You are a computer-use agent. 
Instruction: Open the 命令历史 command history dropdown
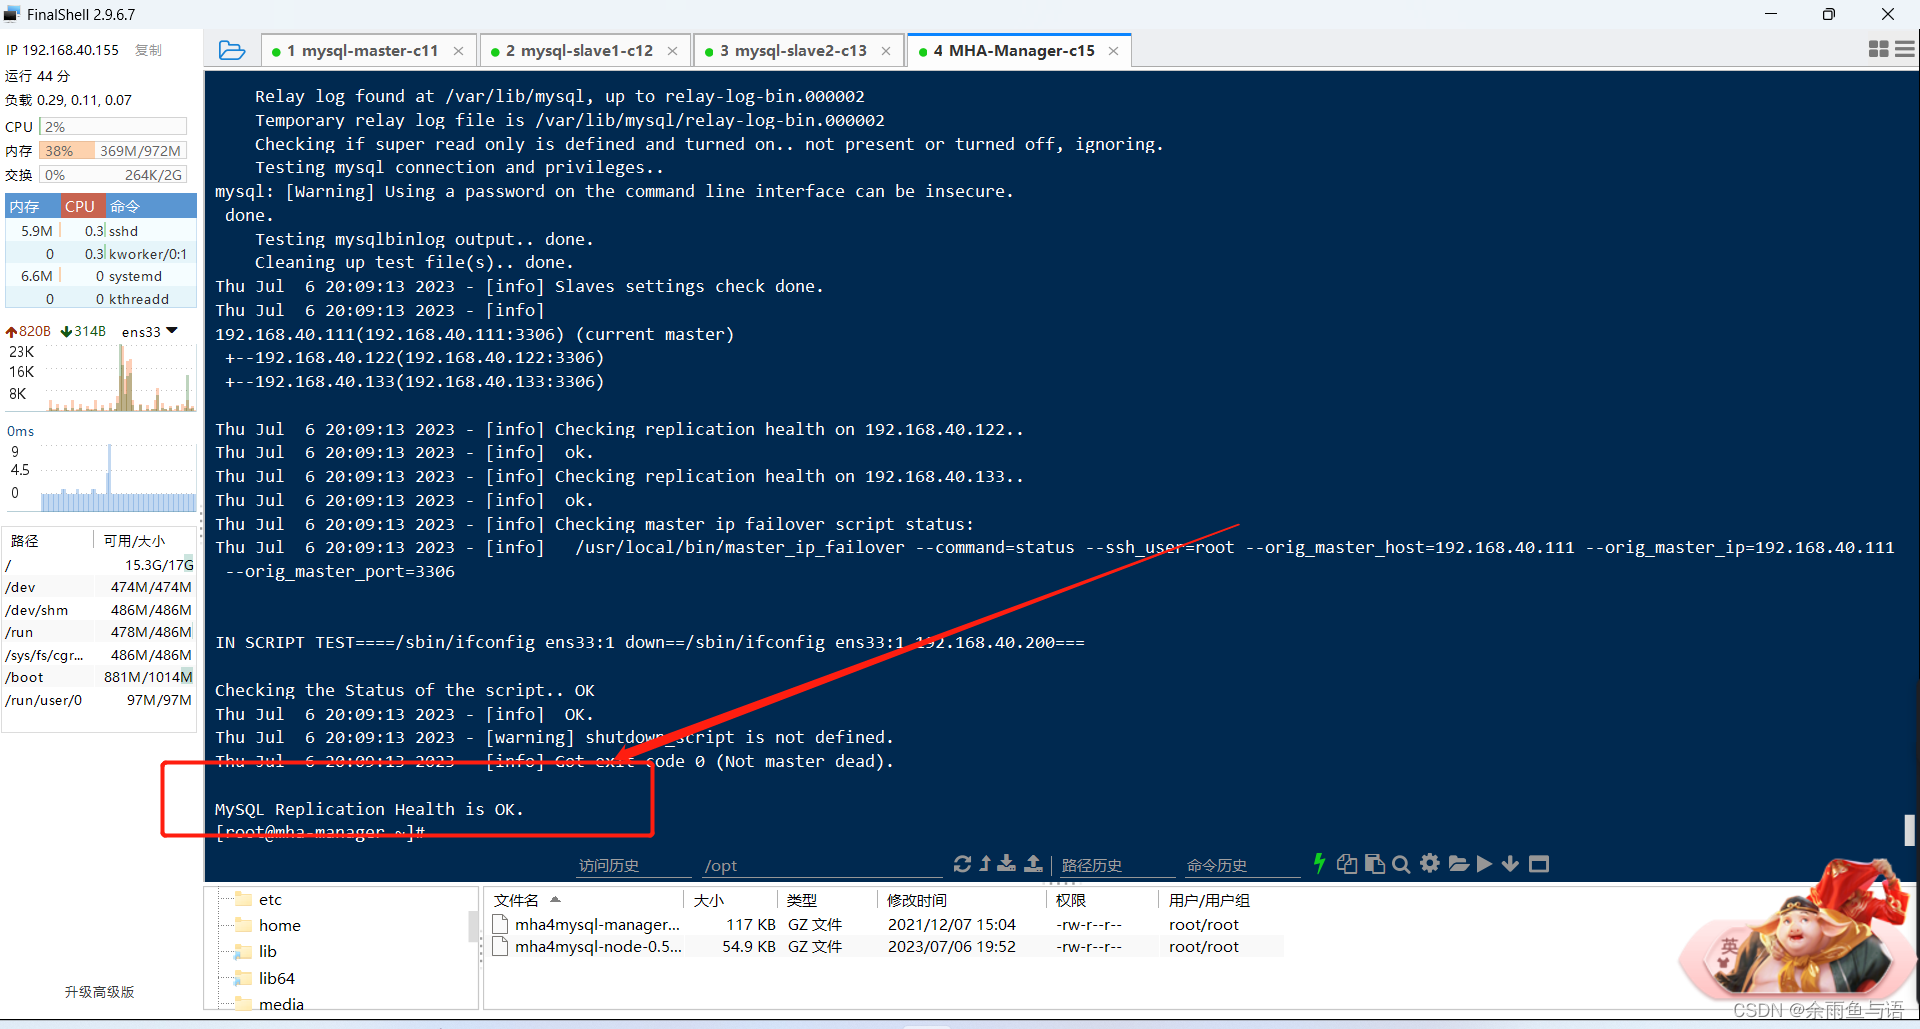click(x=1217, y=866)
